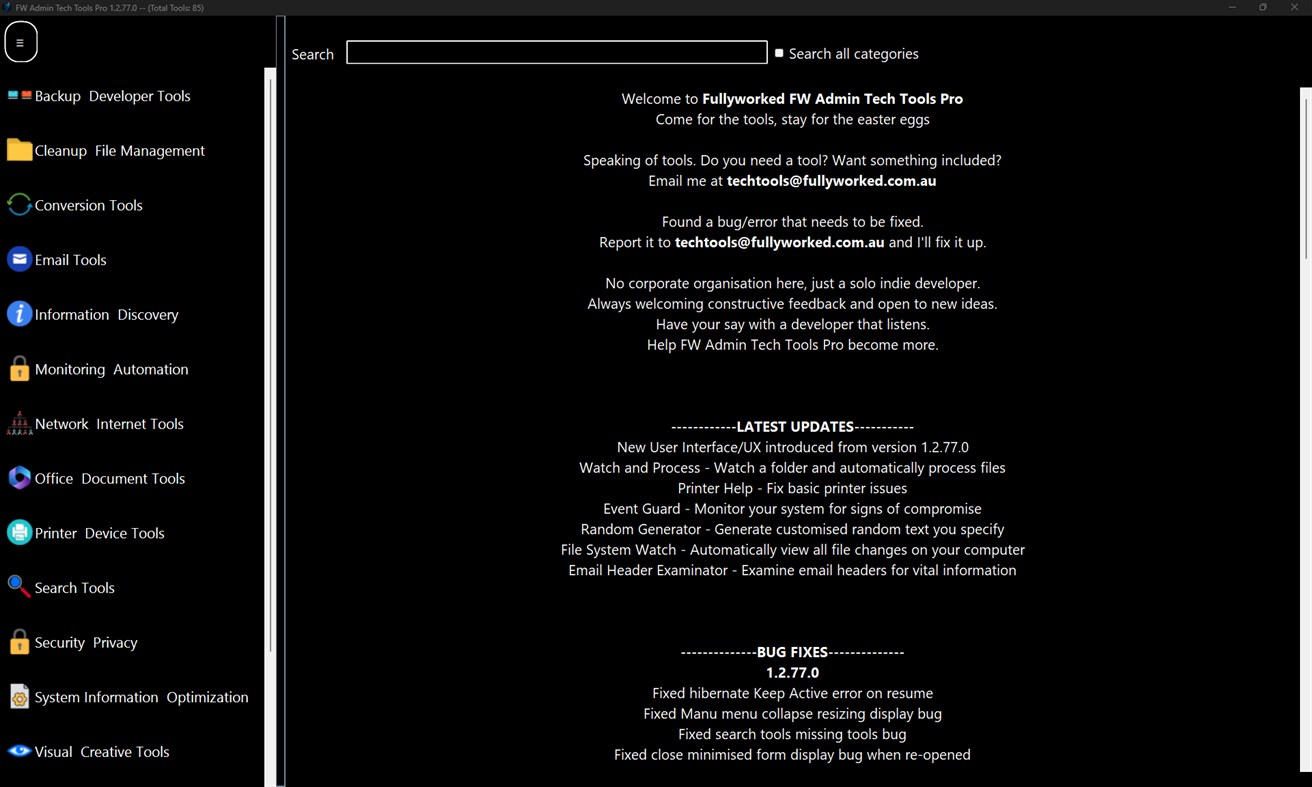Click 'Event Guard' update line

click(792, 509)
